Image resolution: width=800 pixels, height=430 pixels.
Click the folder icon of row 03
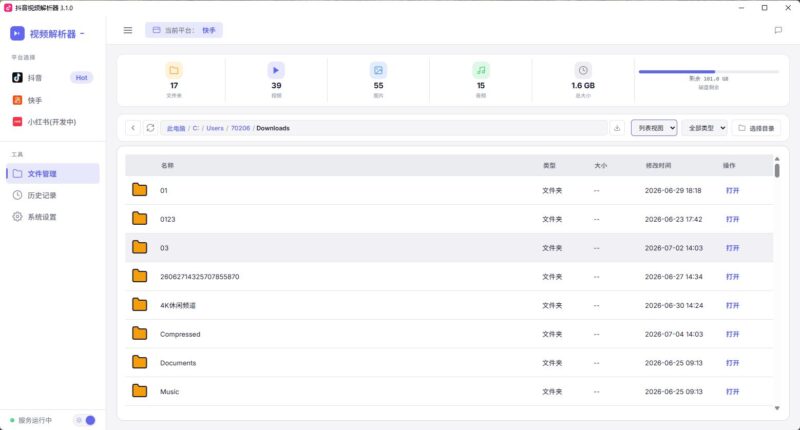coord(139,247)
